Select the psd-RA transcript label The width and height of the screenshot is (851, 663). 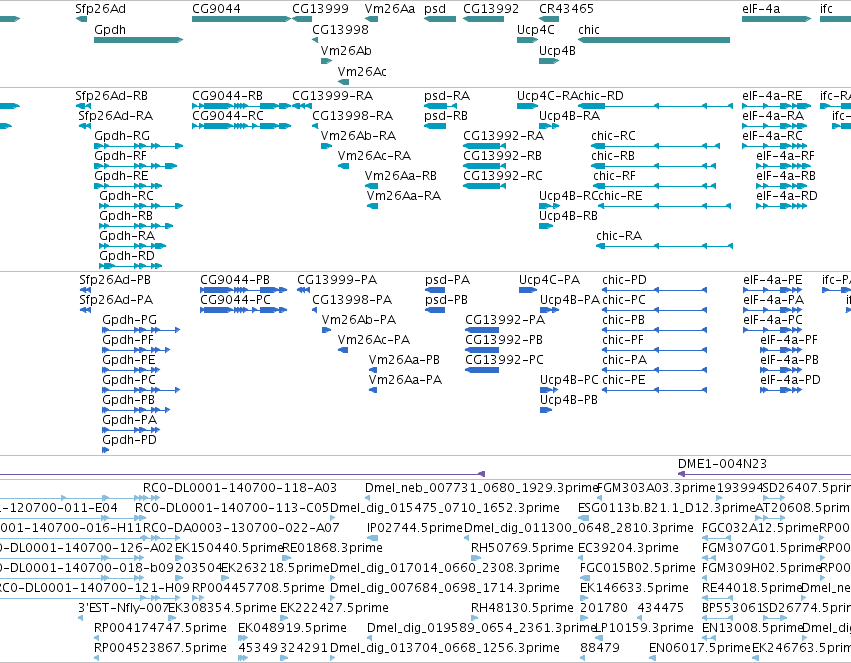(x=447, y=96)
